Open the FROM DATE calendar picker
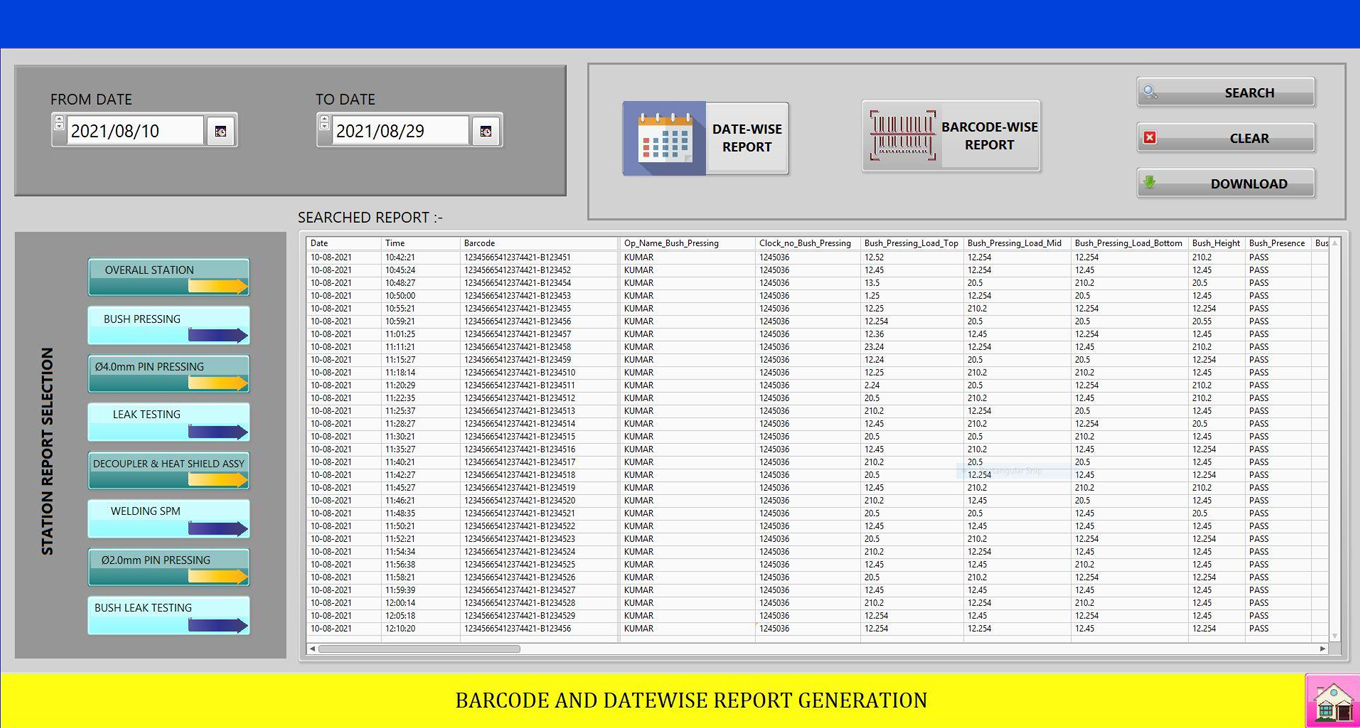This screenshot has width=1360, height=728. click(x=220, y=131)
